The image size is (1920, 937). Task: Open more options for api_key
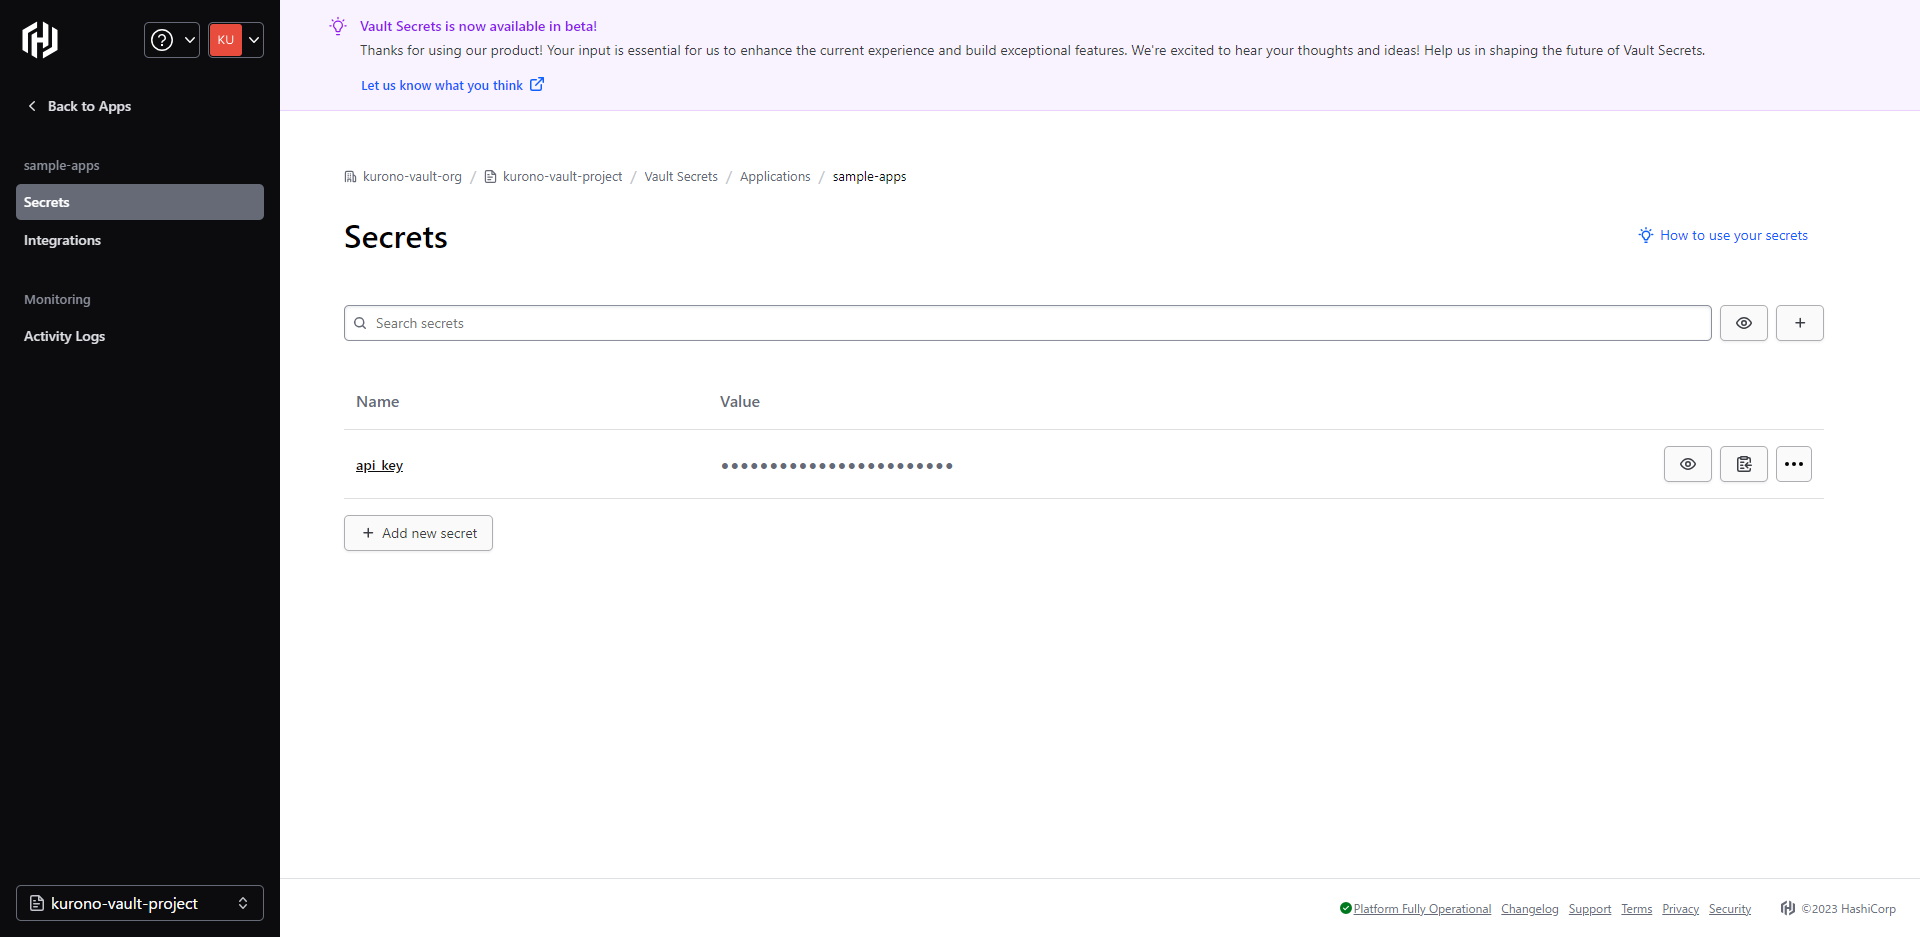pos(1794,464)
